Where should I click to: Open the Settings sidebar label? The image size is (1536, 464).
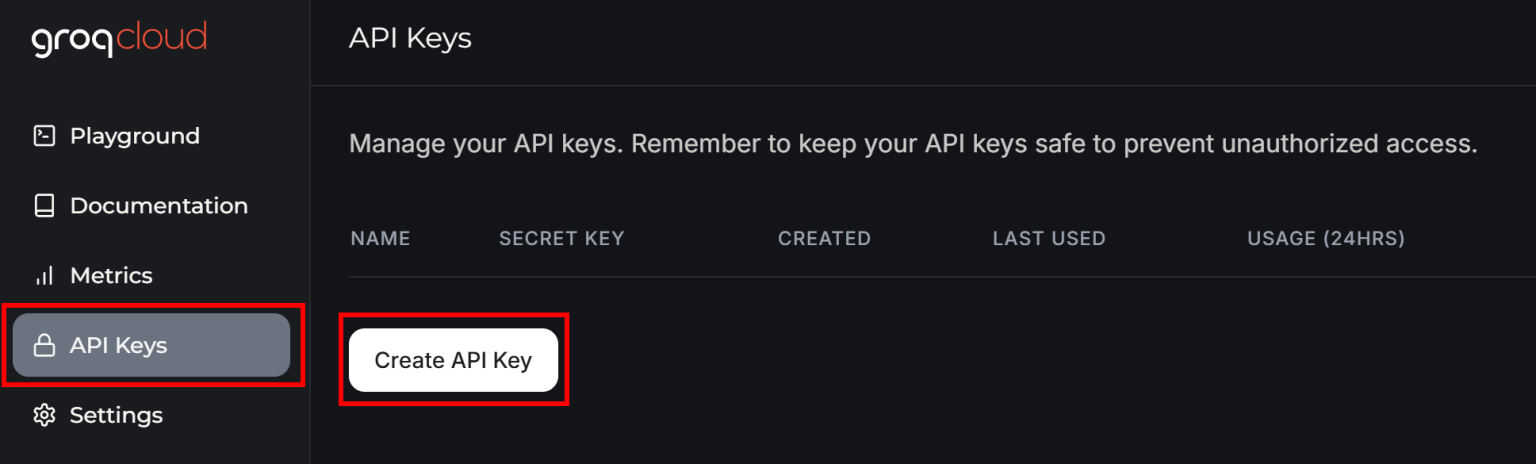click(x=116, y=415)
